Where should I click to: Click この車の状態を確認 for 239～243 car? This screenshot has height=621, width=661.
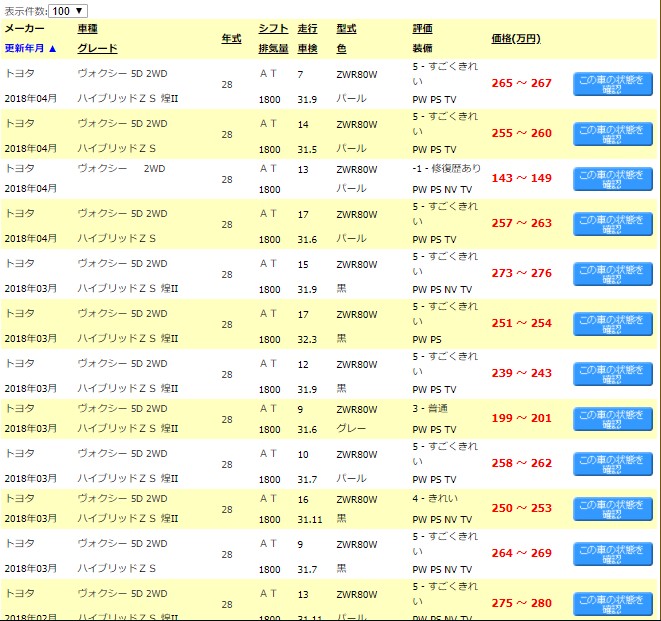613,374
